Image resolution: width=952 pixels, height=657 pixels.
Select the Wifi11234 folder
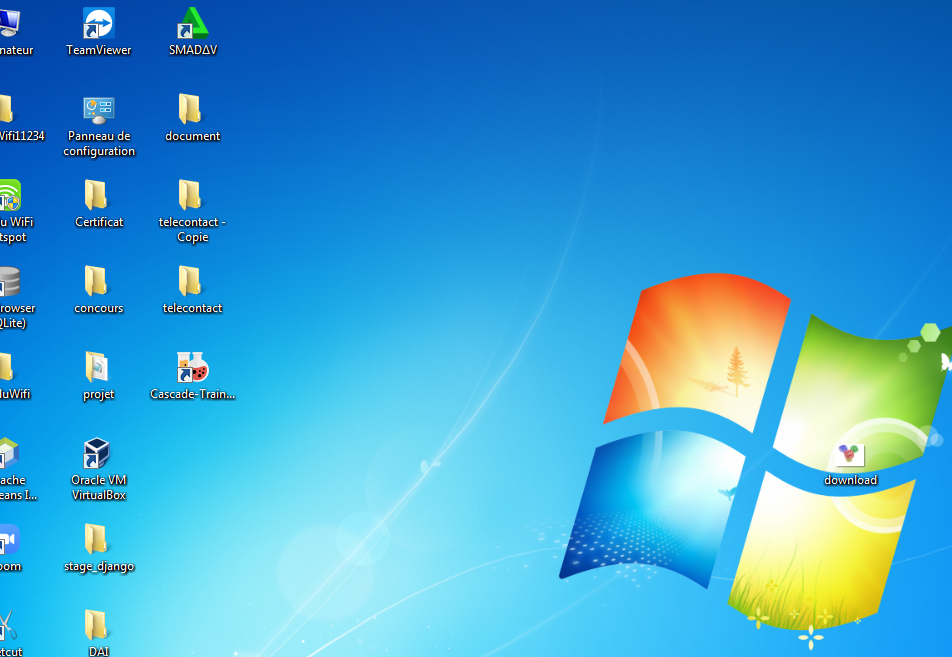pos(6,110)
